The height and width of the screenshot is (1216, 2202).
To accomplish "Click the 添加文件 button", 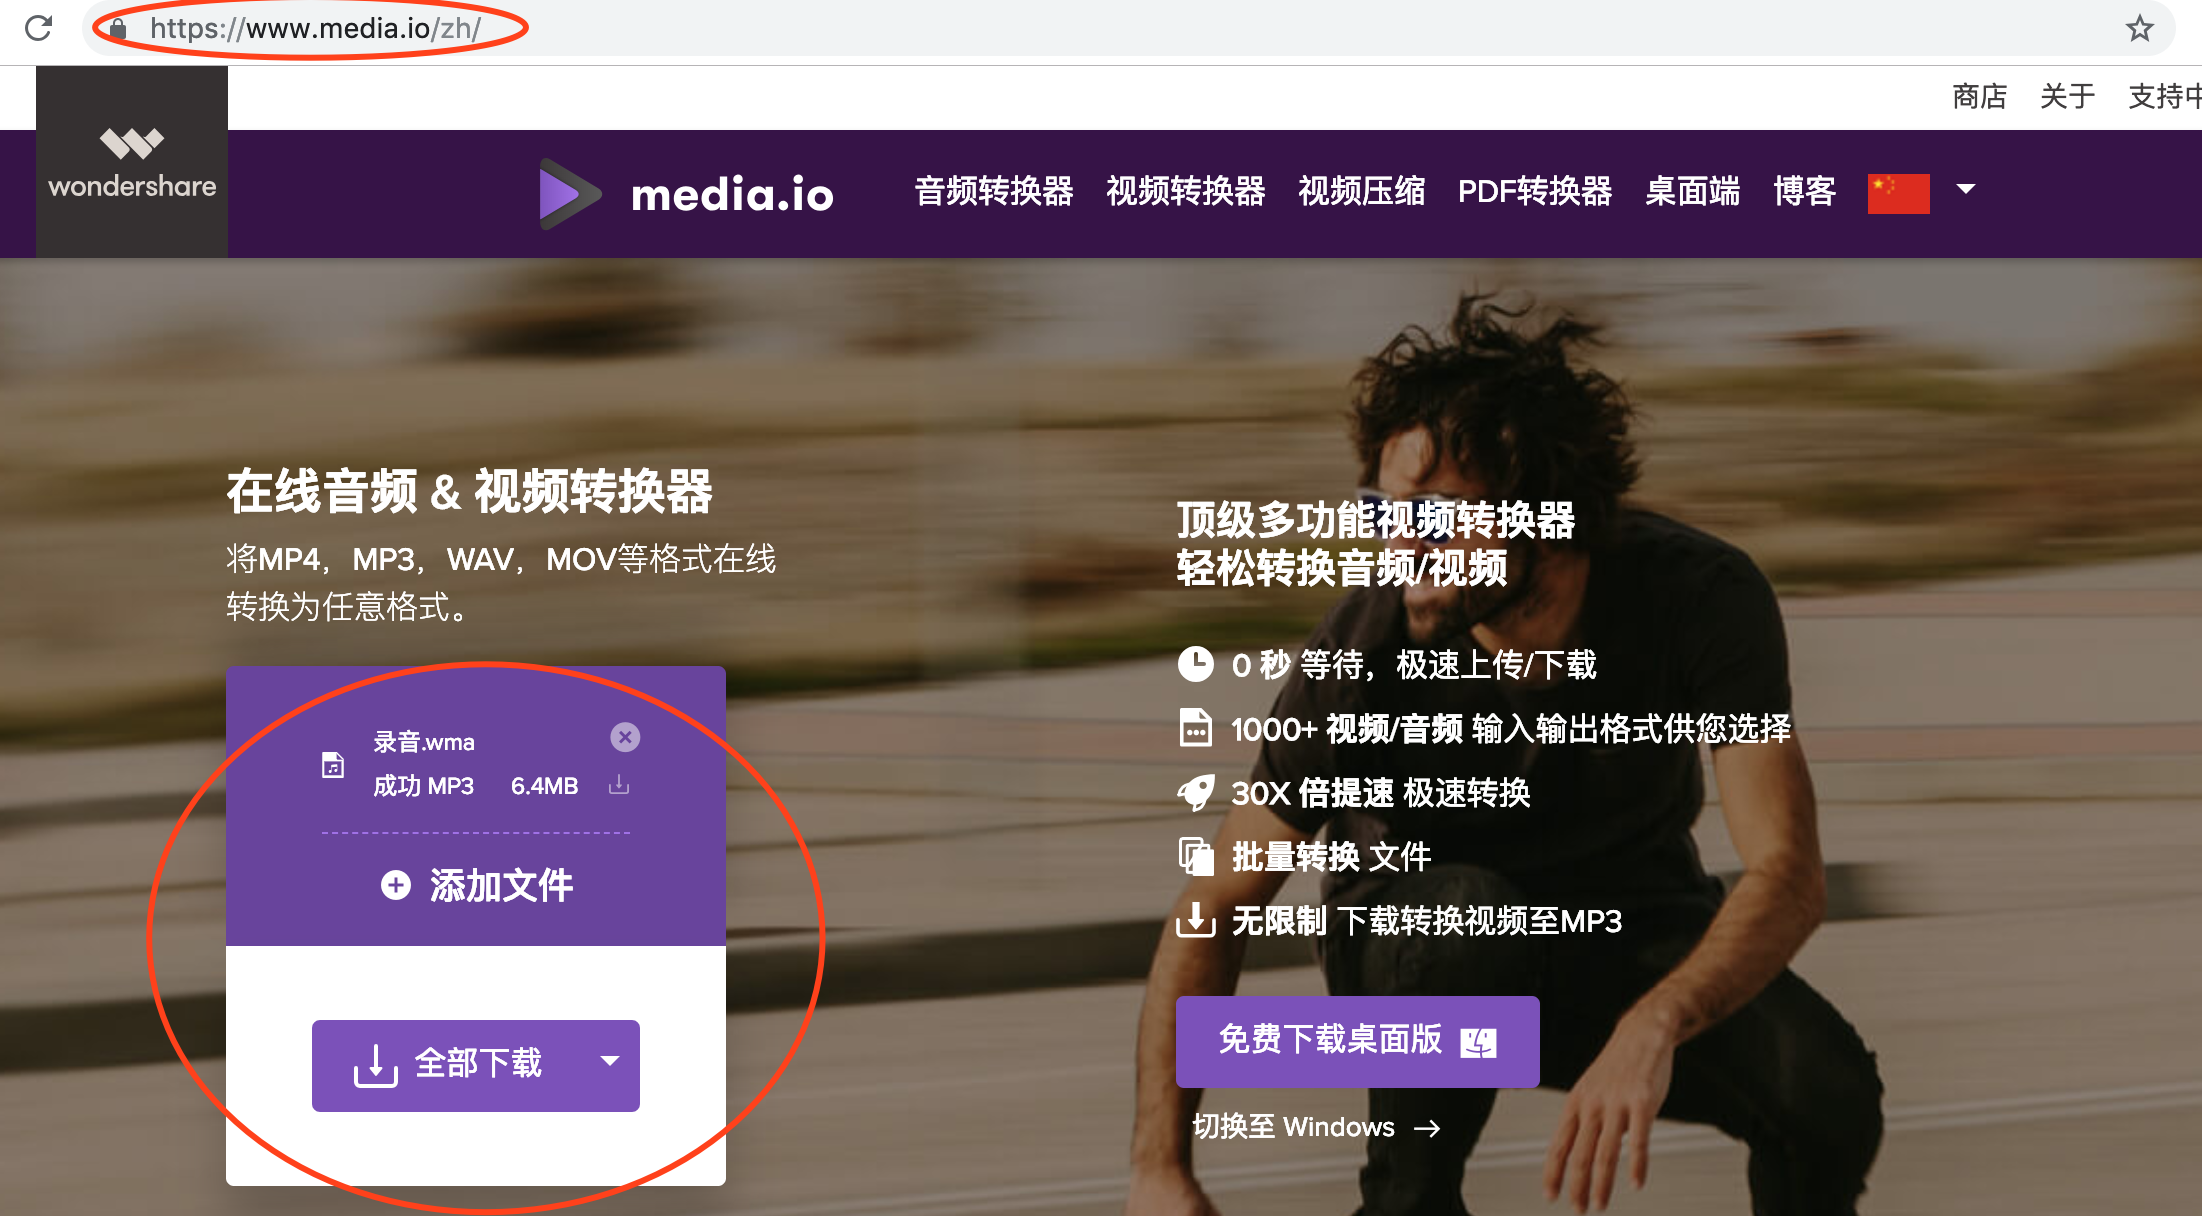I will pos(476,885).
